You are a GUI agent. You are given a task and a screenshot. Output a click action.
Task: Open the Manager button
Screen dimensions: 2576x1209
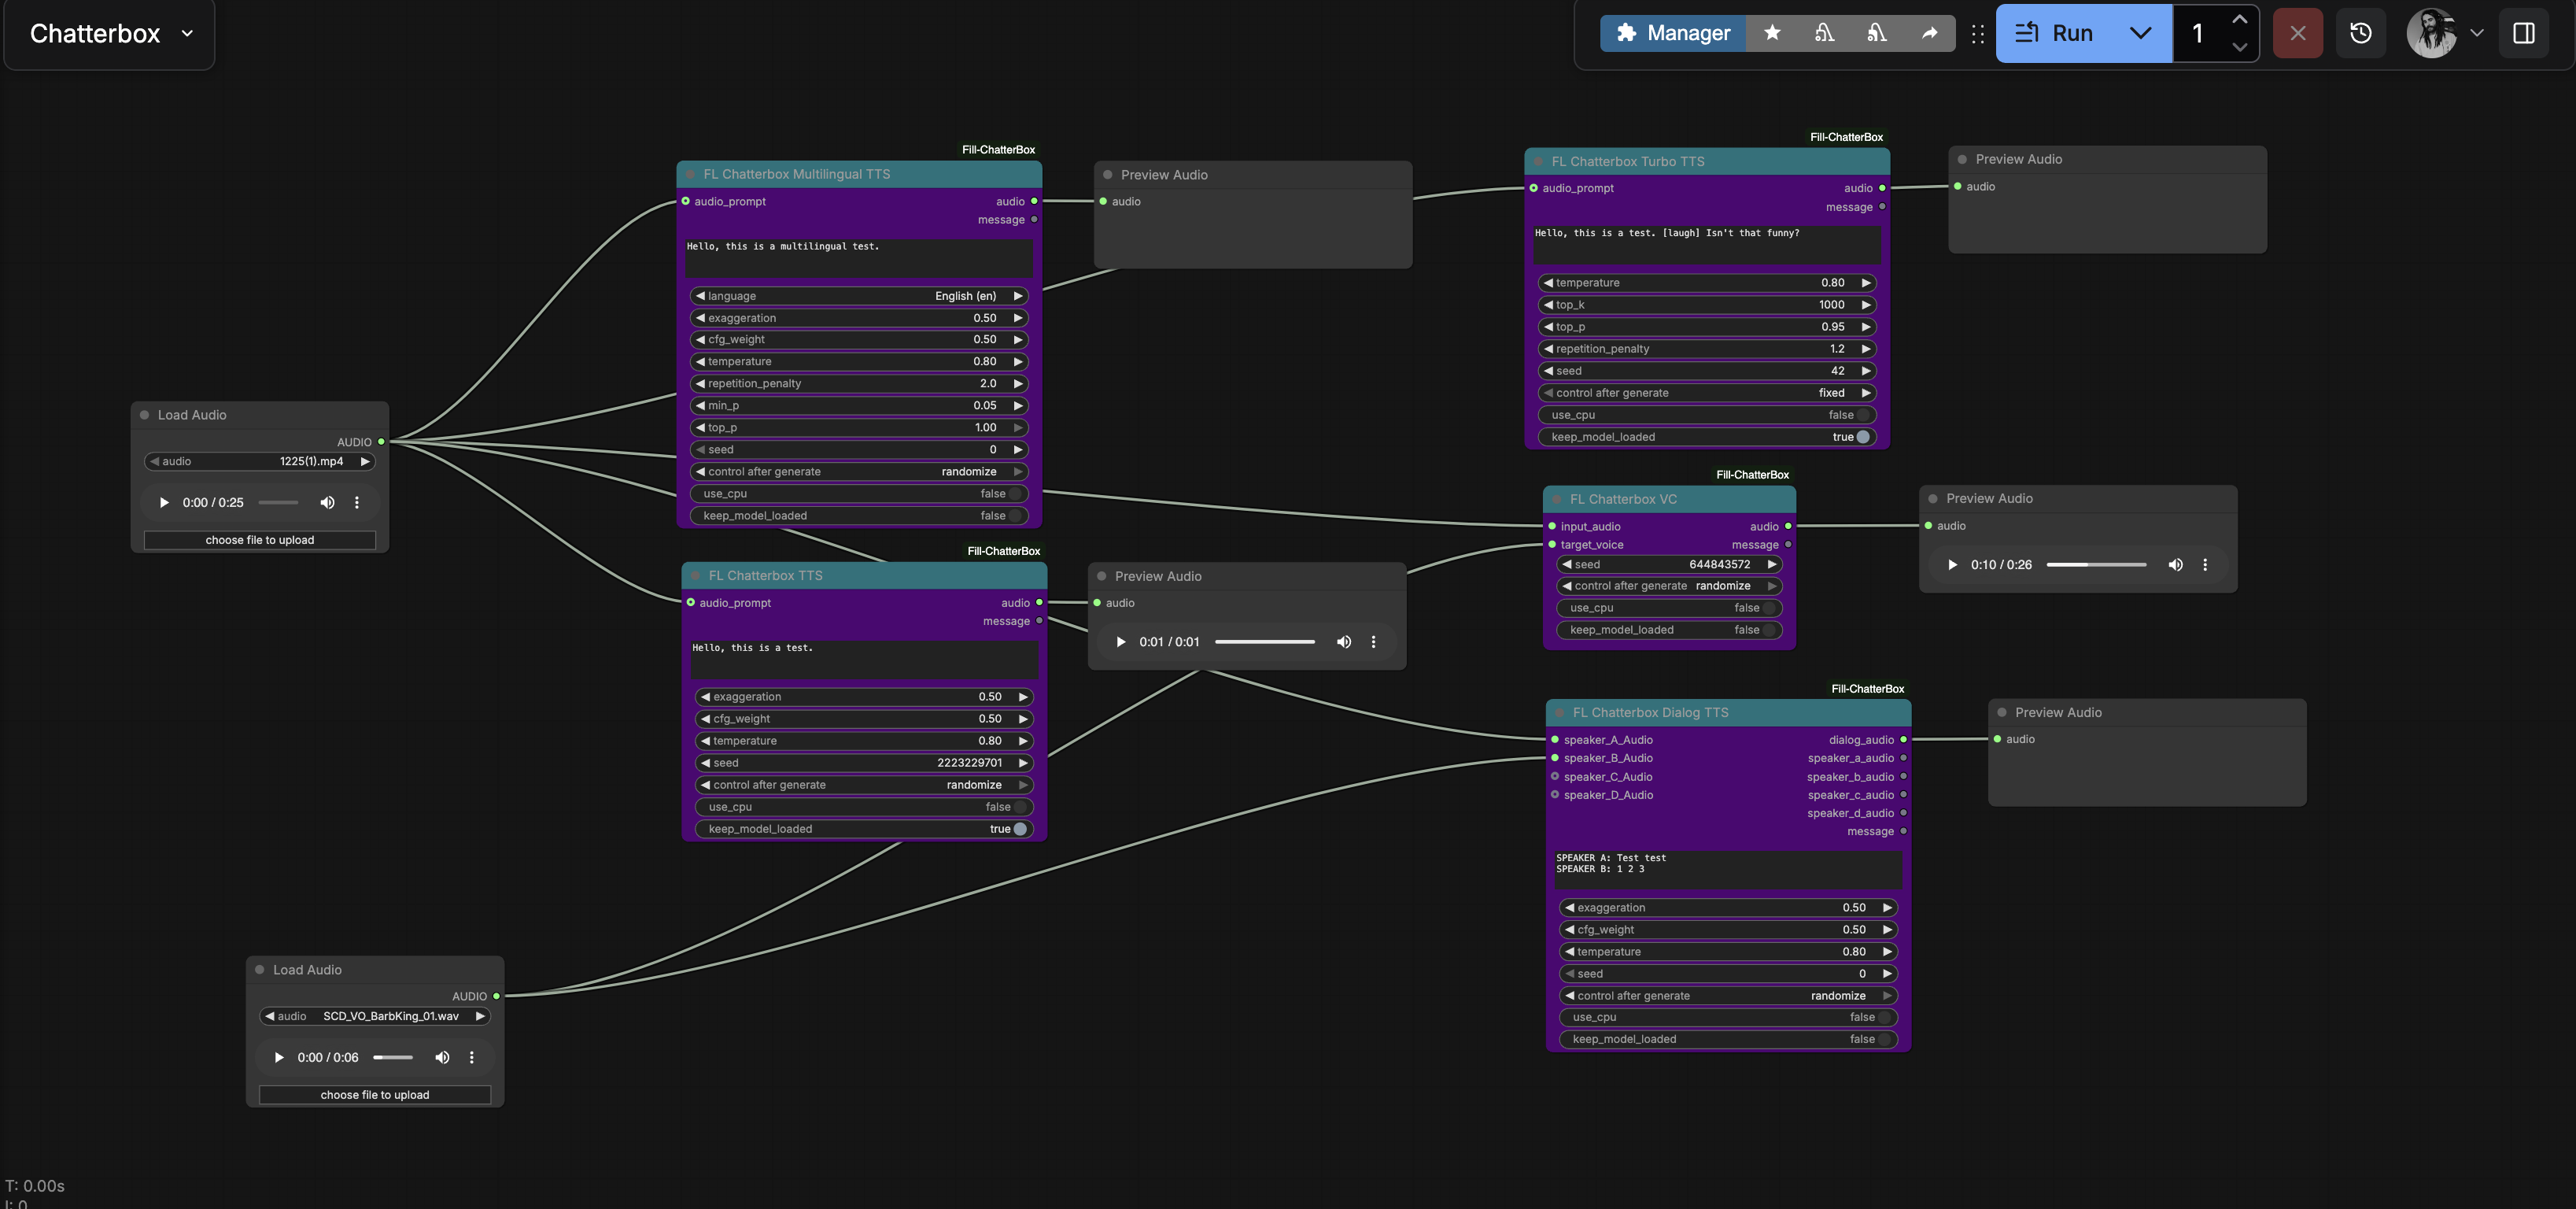[x=1673, y=33]
